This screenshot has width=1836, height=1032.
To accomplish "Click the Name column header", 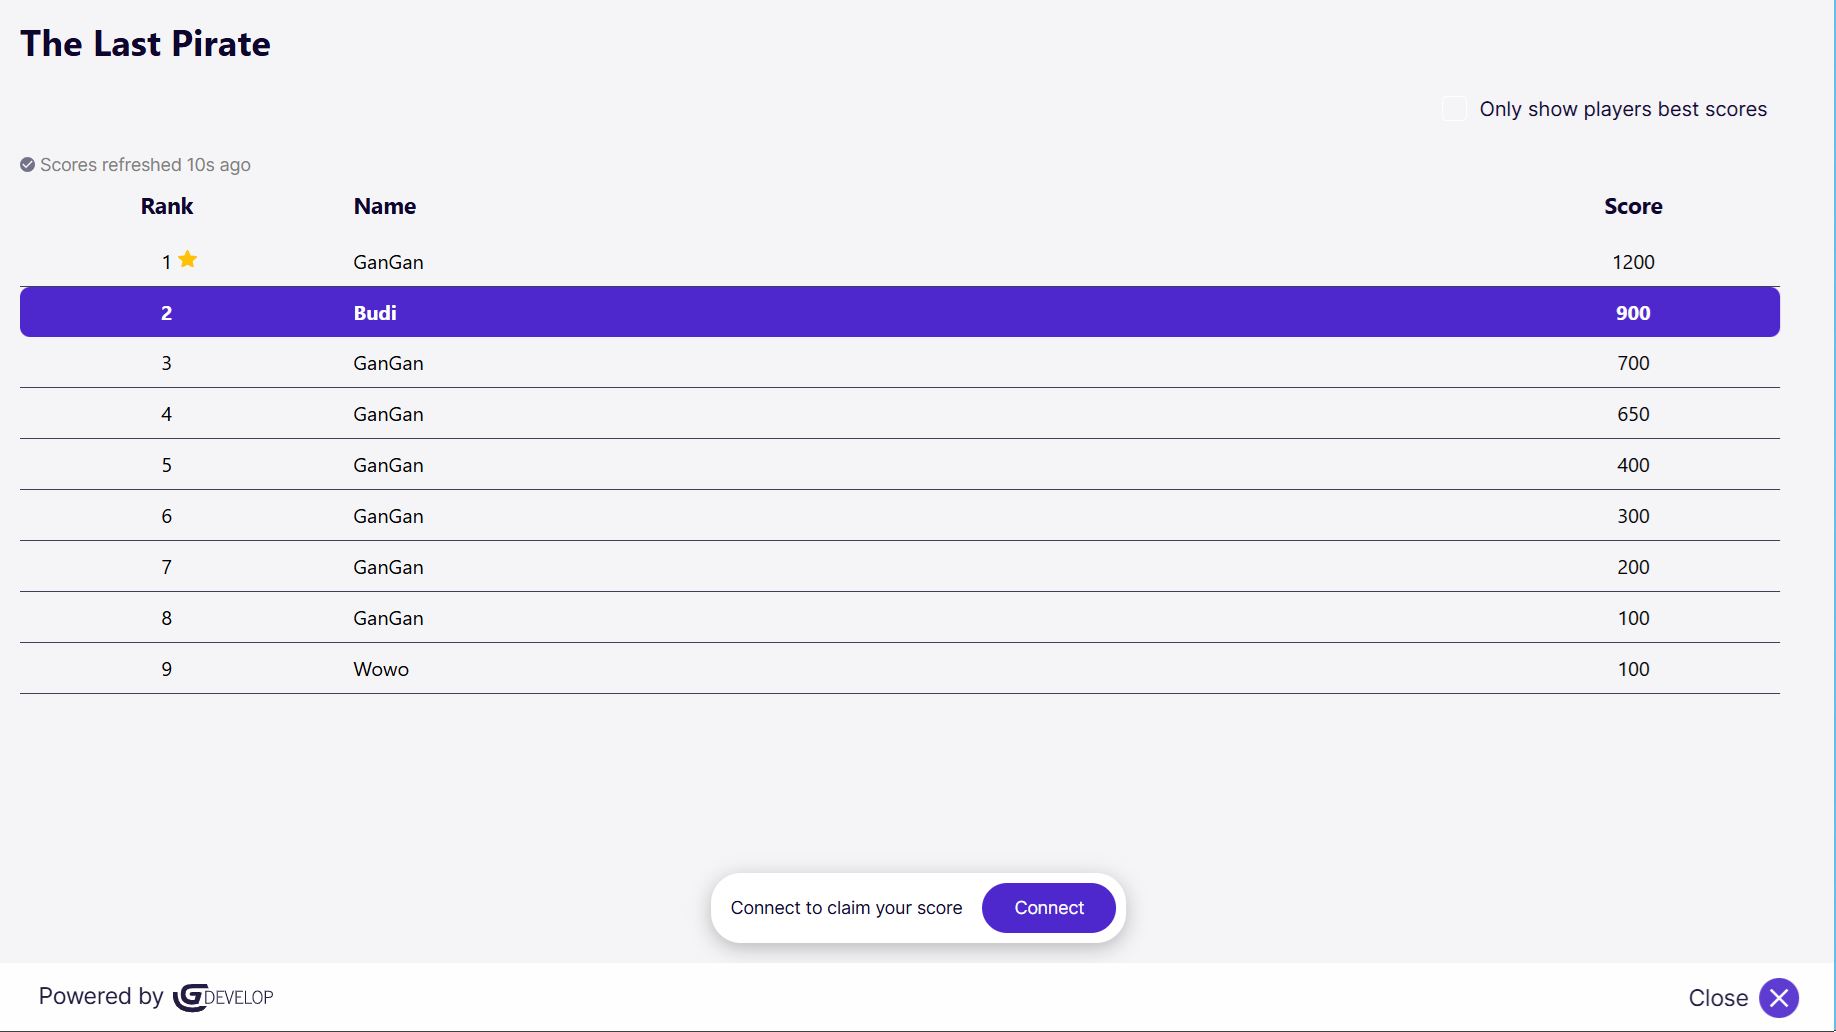I will click(x=385, y=207).
